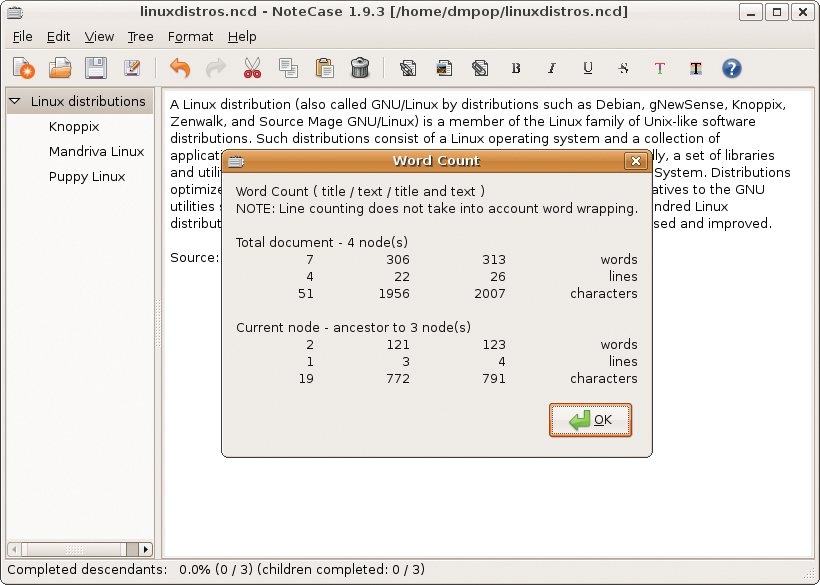The width and height of the screenshot is (820, 585).
Task: Select the Mandriva Linux tree node
Action: point(96,152)
